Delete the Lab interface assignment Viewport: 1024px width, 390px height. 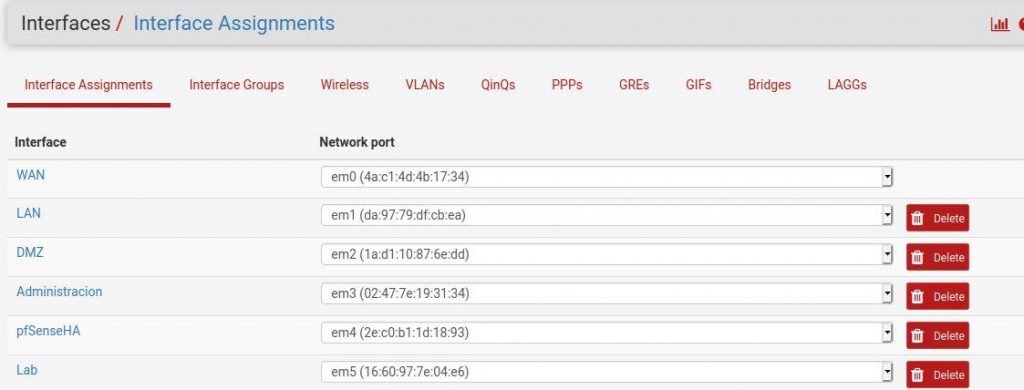click(937, 375)
